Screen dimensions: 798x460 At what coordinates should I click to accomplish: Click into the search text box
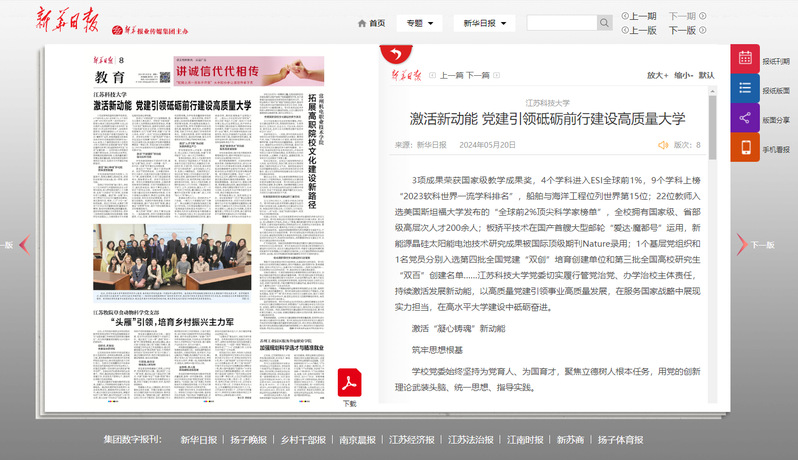pyautogui.click(x=561, y=23)
